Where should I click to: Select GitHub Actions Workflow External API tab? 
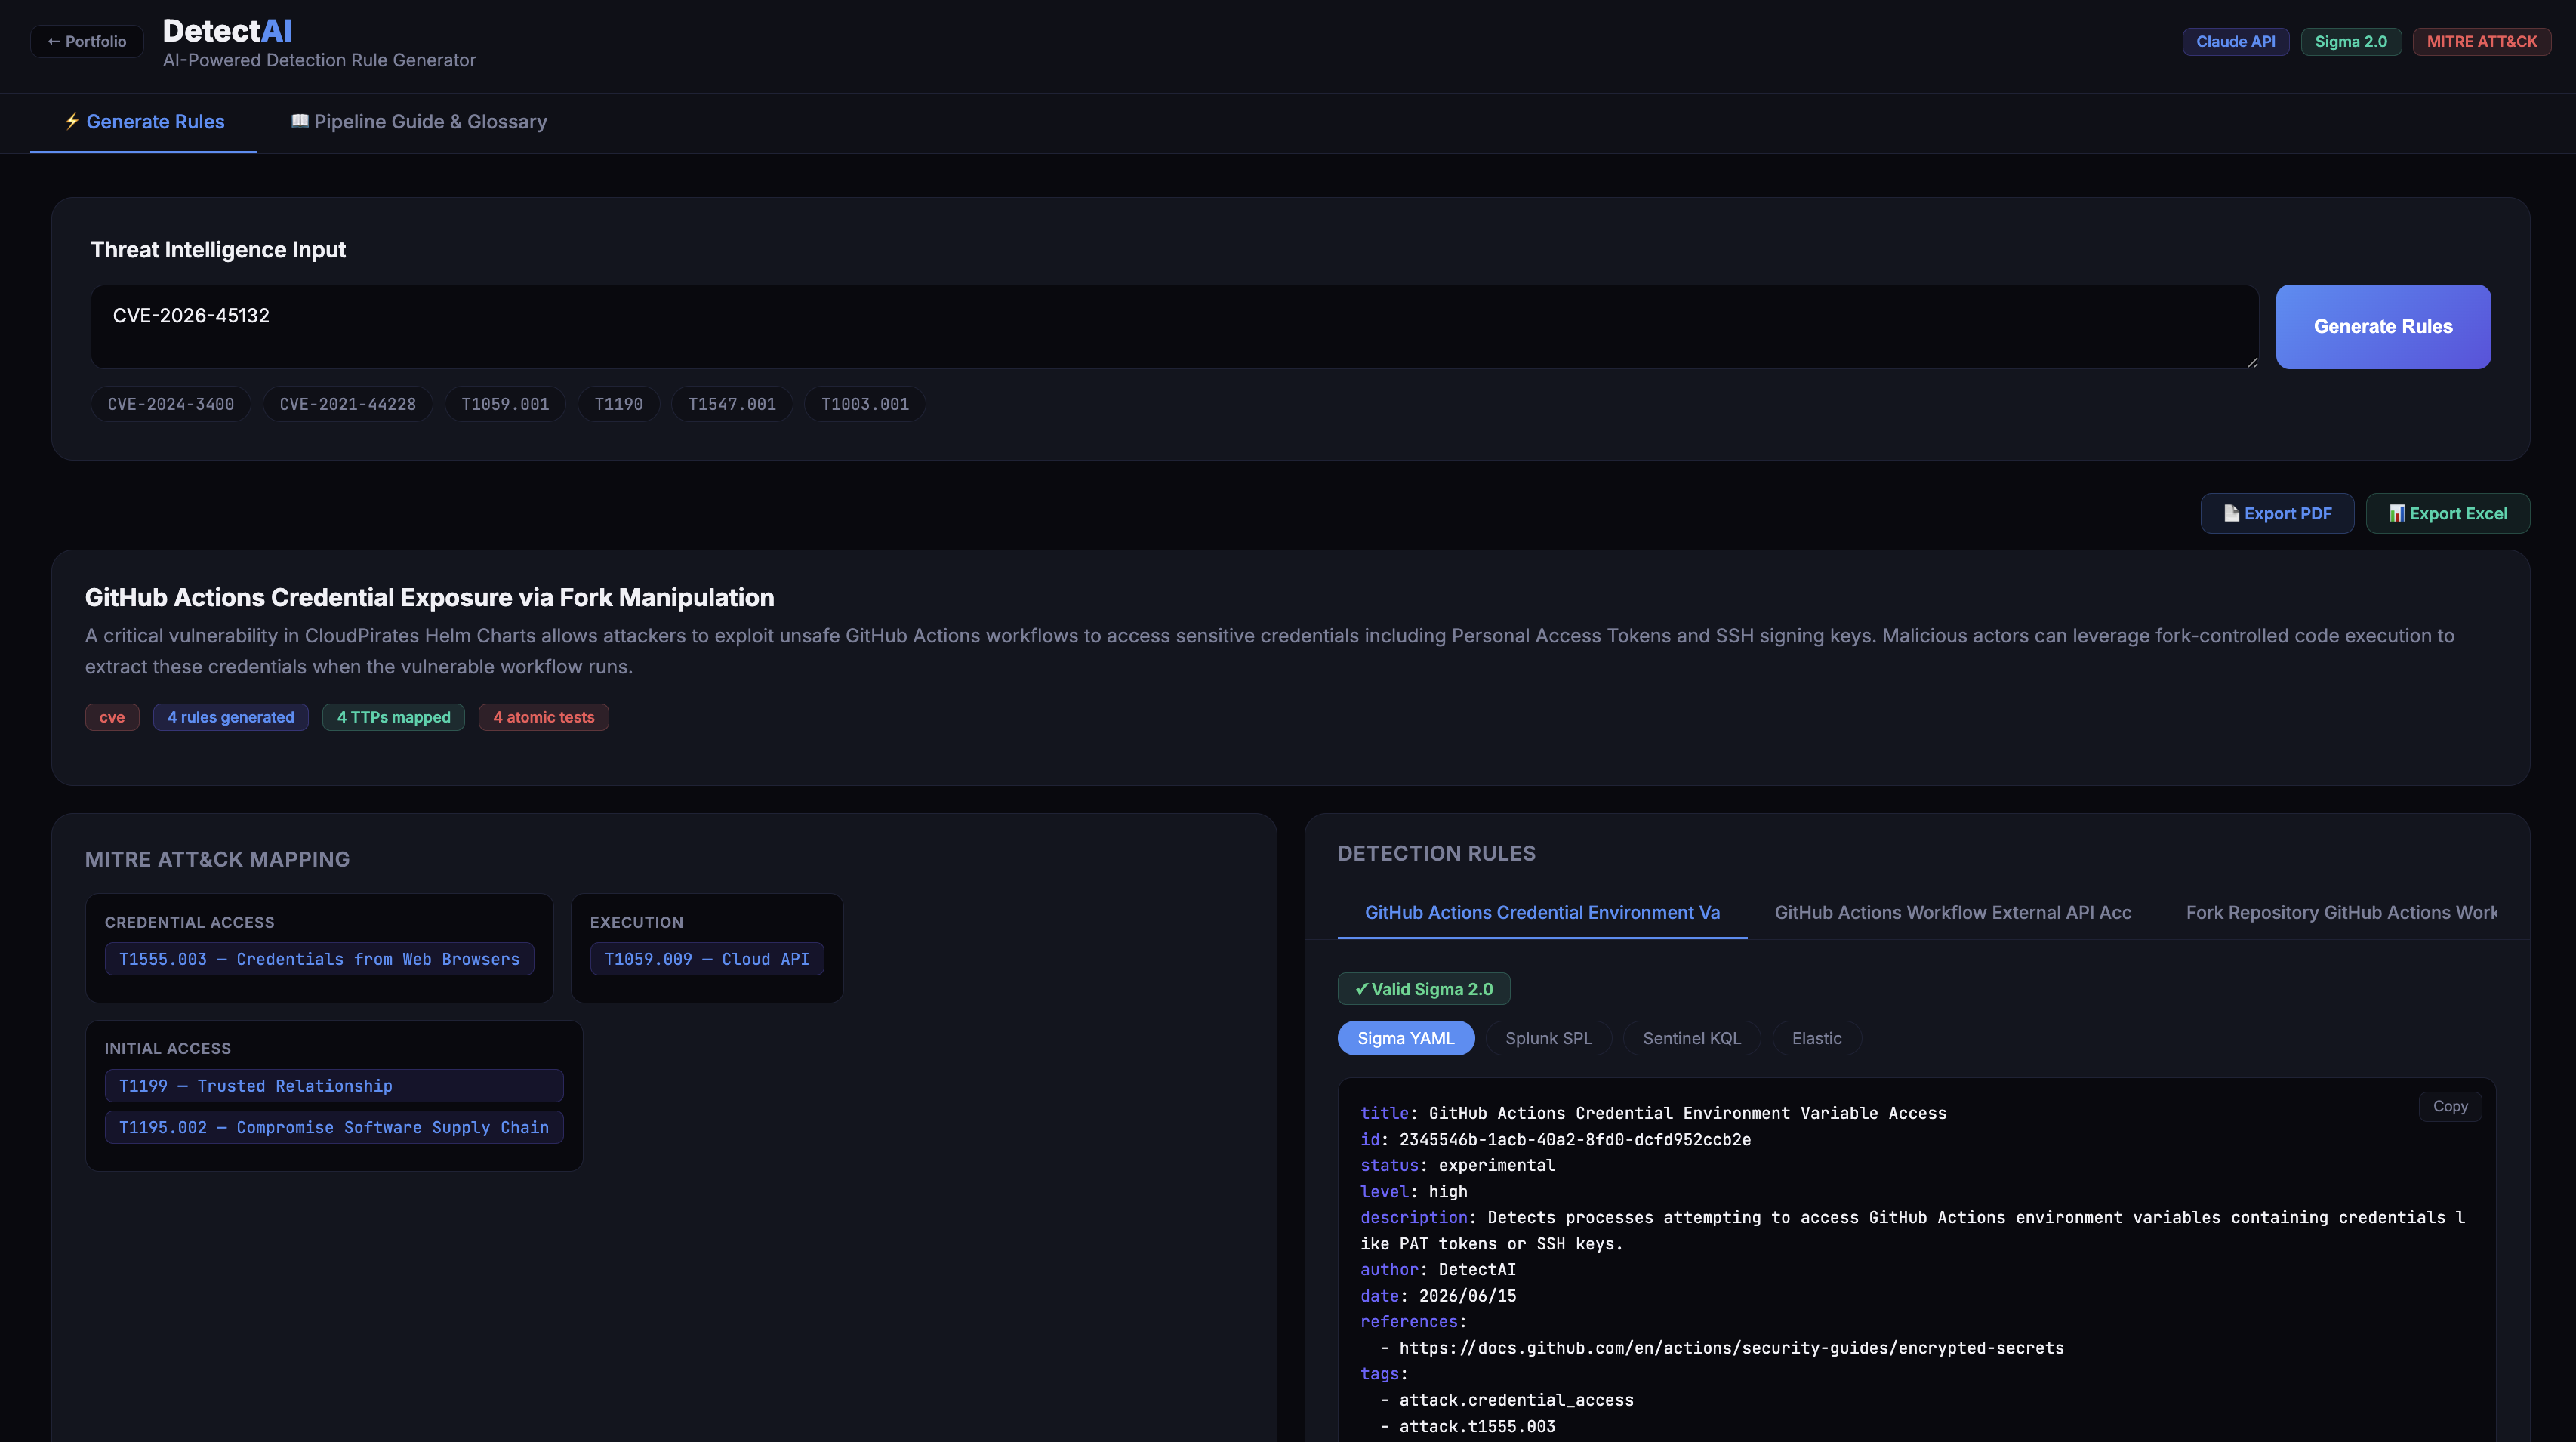tap(1952, 913)
